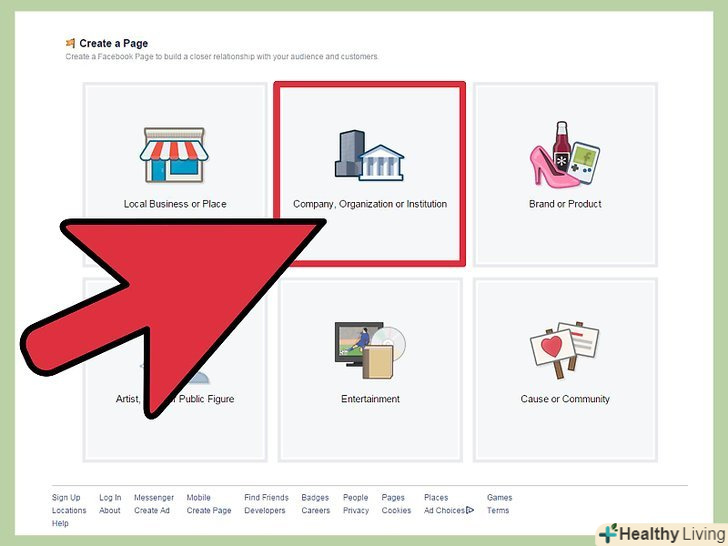Open the Terms footer link
728x546 pixels.
pyautogui.click(x=498, y=510)
